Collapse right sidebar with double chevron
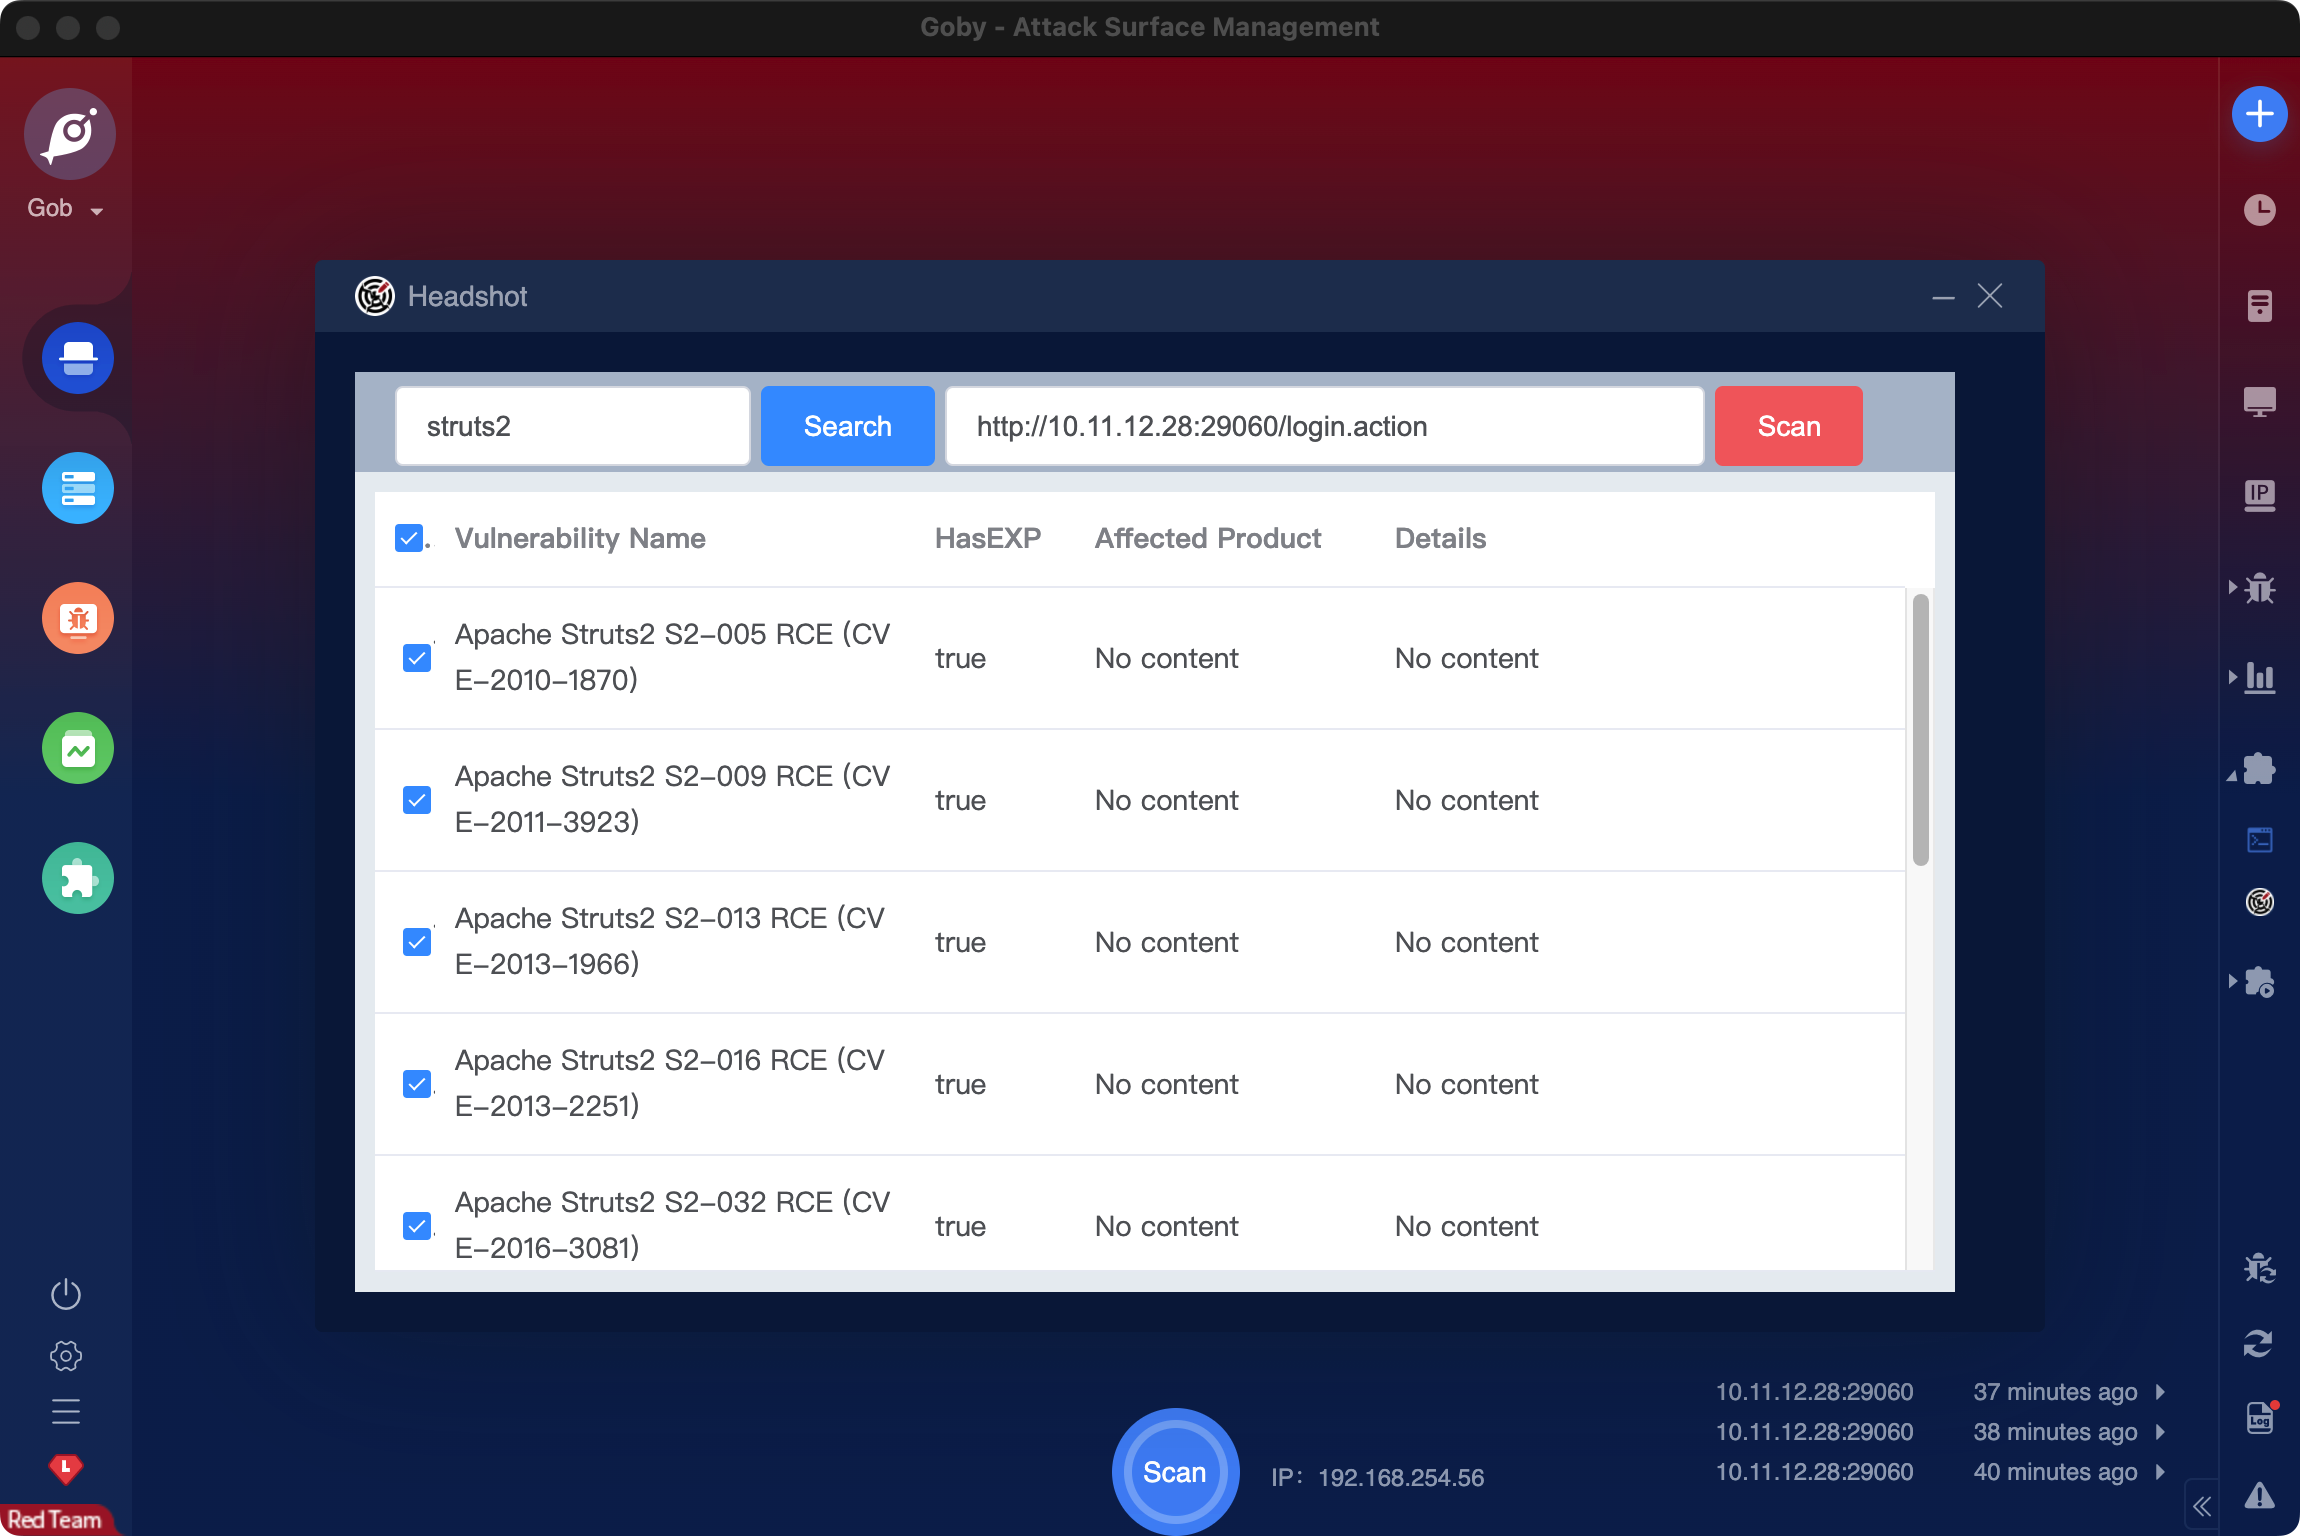 click(x=2201, y=1507)
